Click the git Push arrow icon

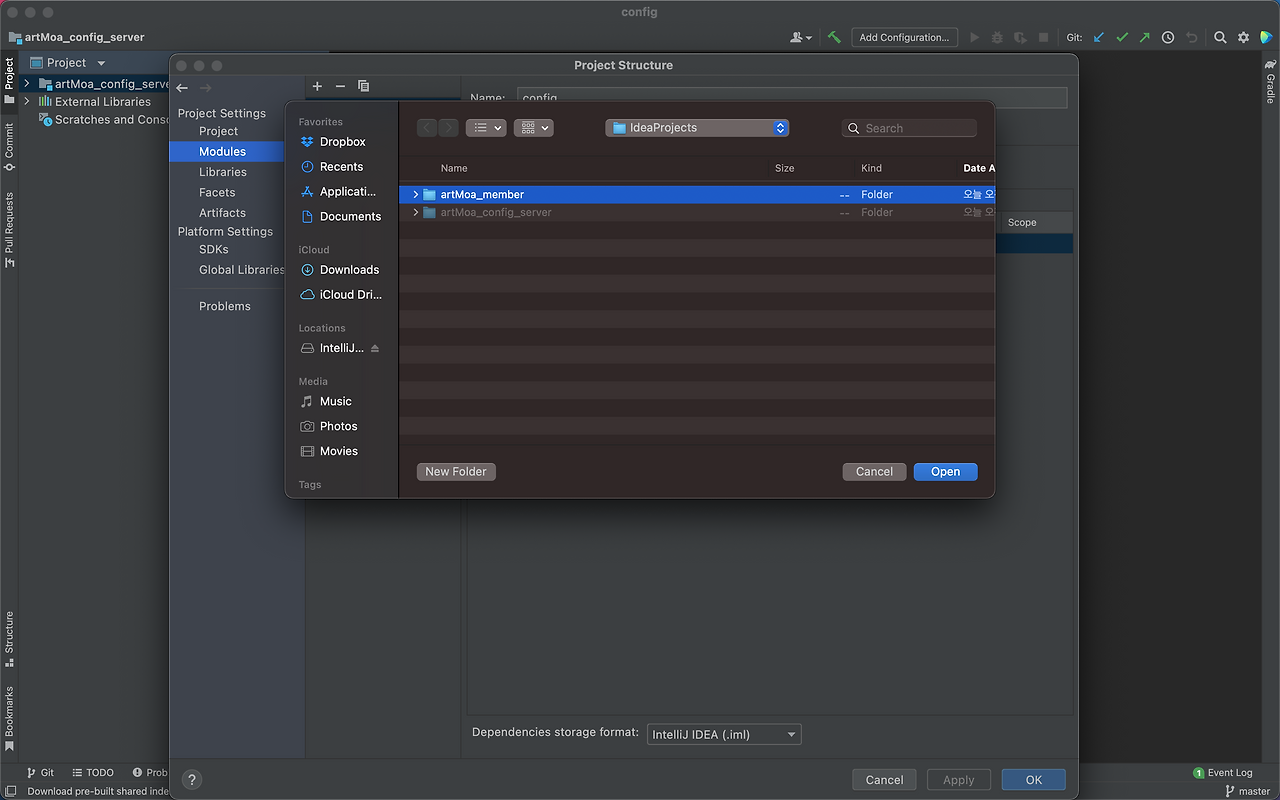tap(1145, 37)
